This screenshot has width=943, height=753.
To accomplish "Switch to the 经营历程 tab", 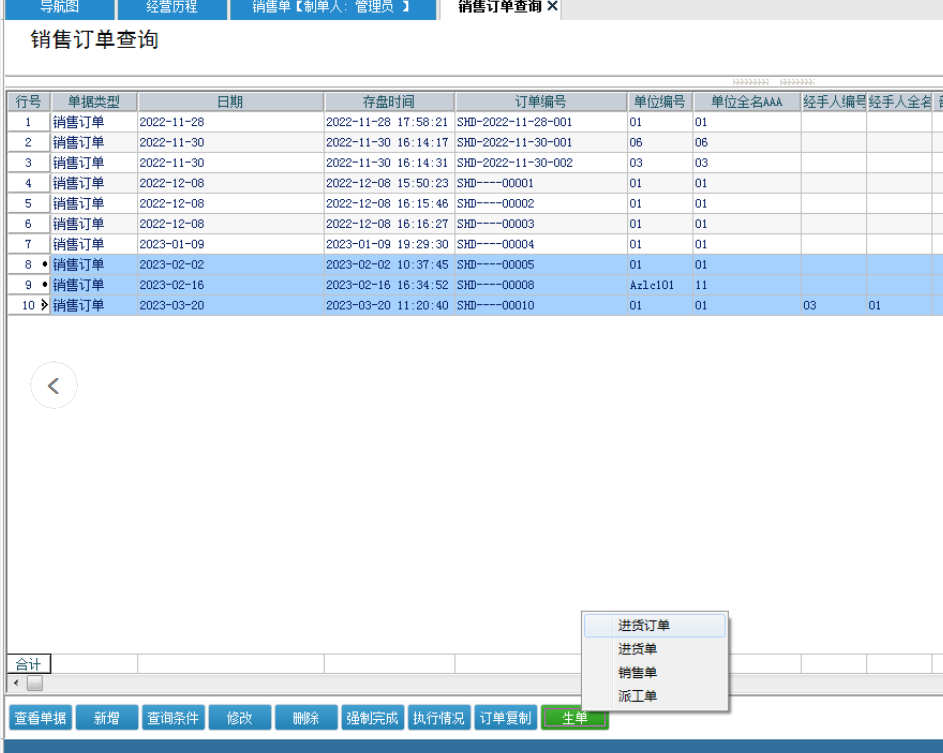I will [x=172, y=8].
